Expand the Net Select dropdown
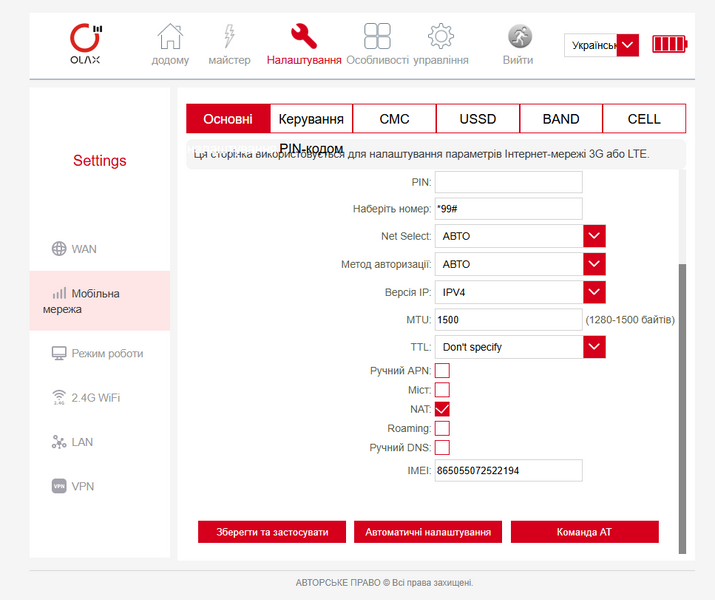This screenshot has height=600, width=715. point(594,236)
